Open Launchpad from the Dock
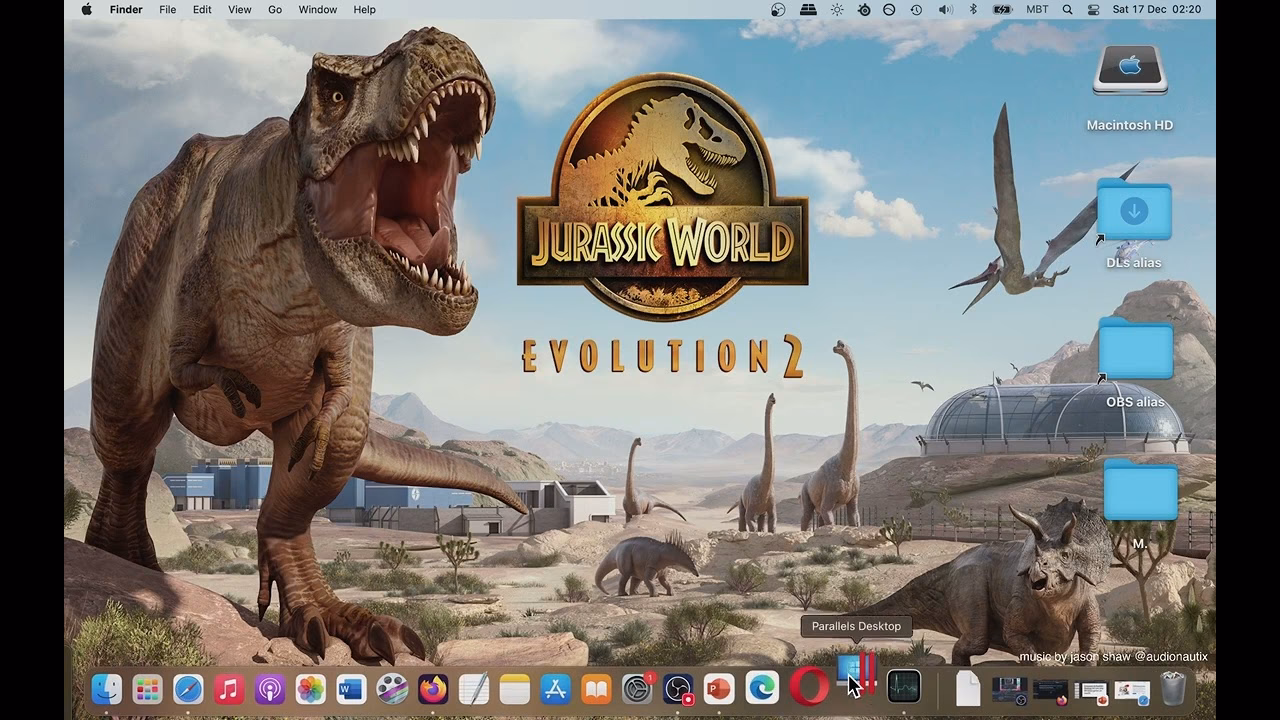Viewport: 1280px width, 720px height. click(x=148, y=688)
